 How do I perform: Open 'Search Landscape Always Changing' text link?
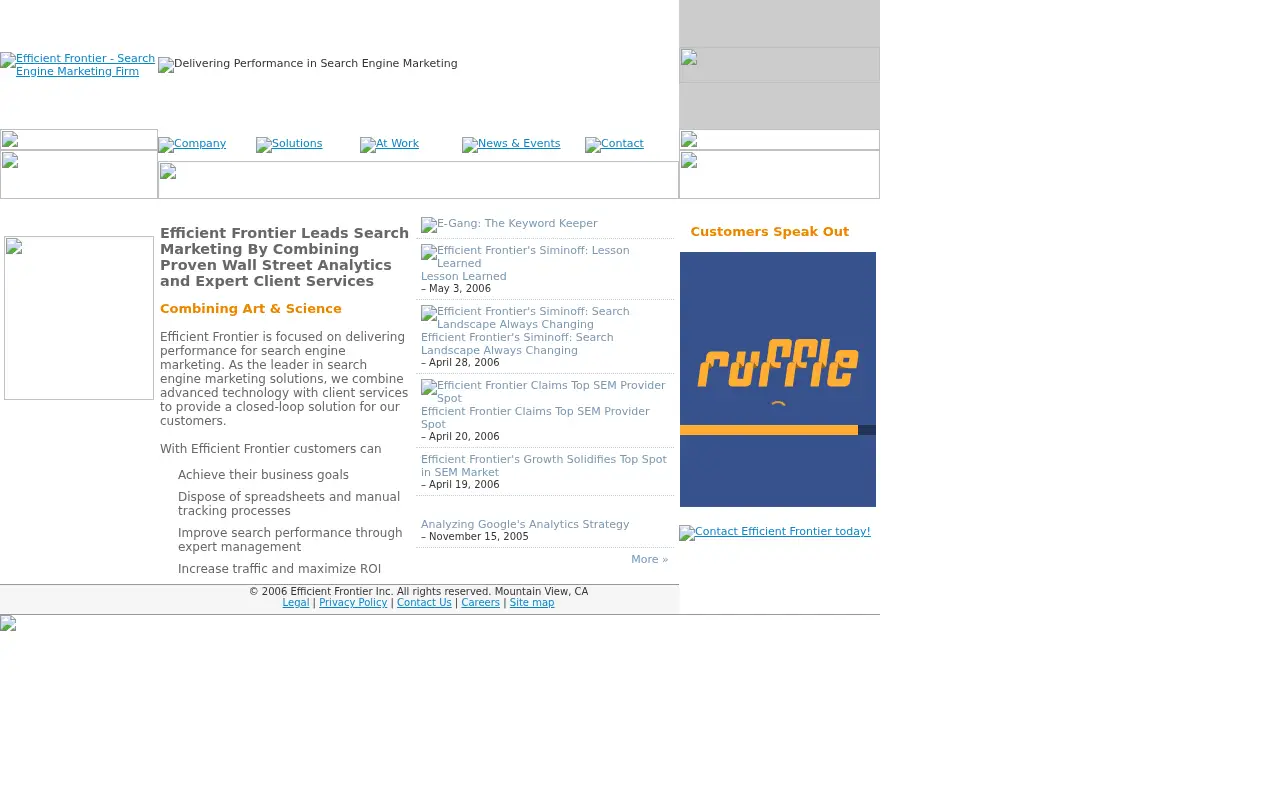[517, 344]
